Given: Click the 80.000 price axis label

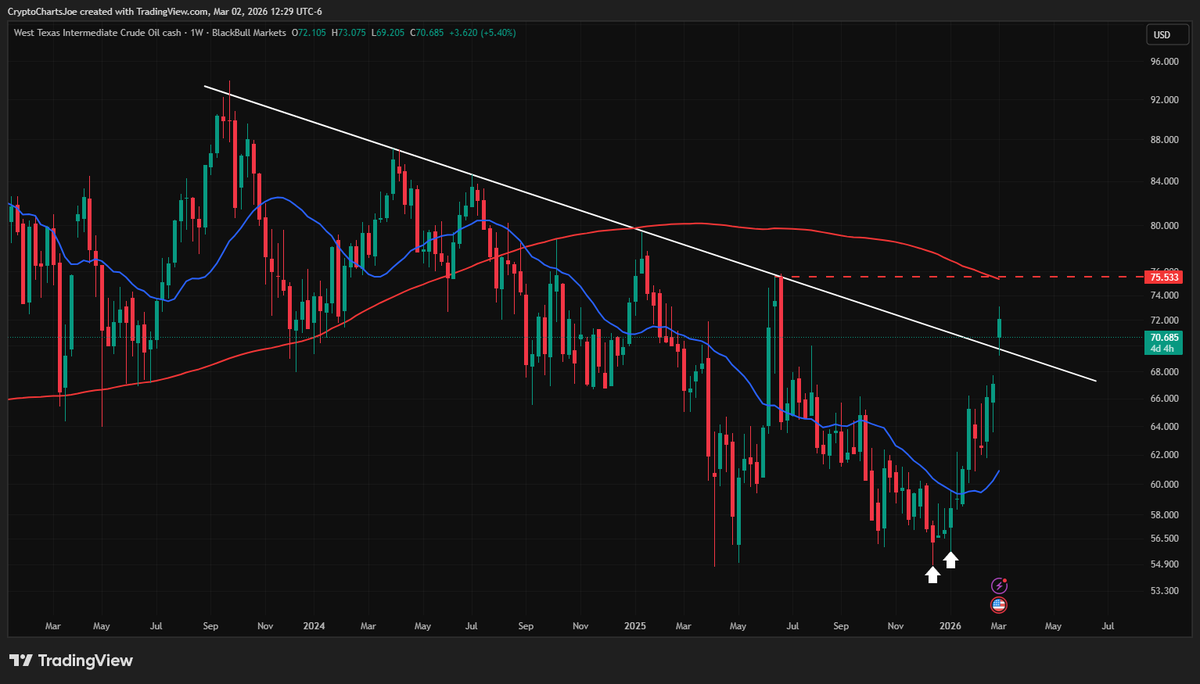Looking at the screenshot, I should (1165, 226).
